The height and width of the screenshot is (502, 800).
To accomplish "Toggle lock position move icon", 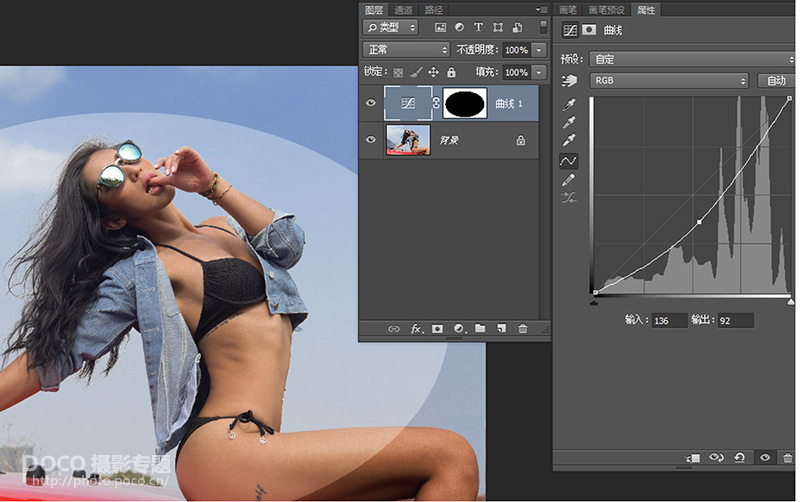I will pyautogui.click(x=433, y=72).
